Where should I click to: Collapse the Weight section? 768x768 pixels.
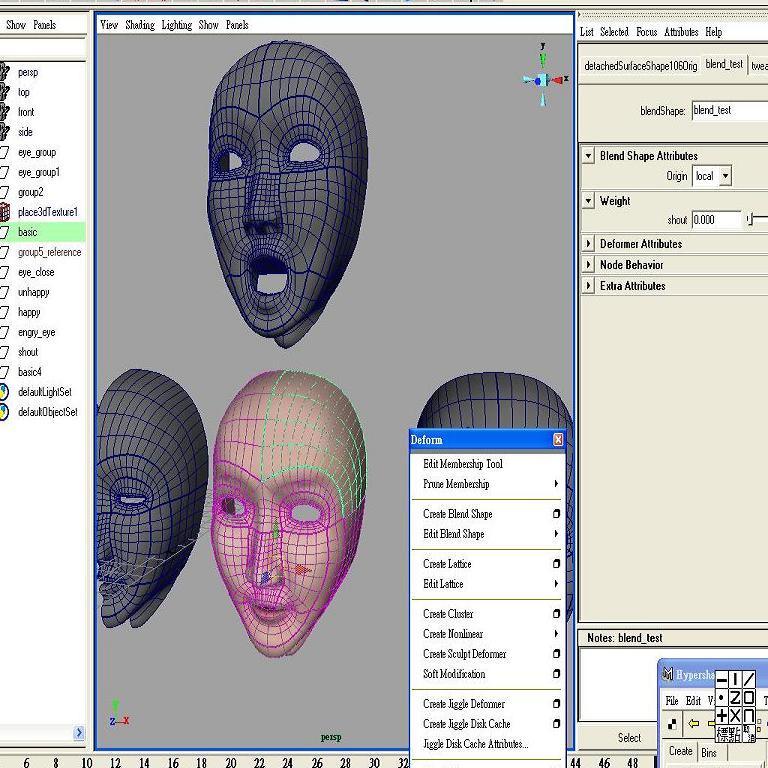pyautogui.click(x=588, y=200)
